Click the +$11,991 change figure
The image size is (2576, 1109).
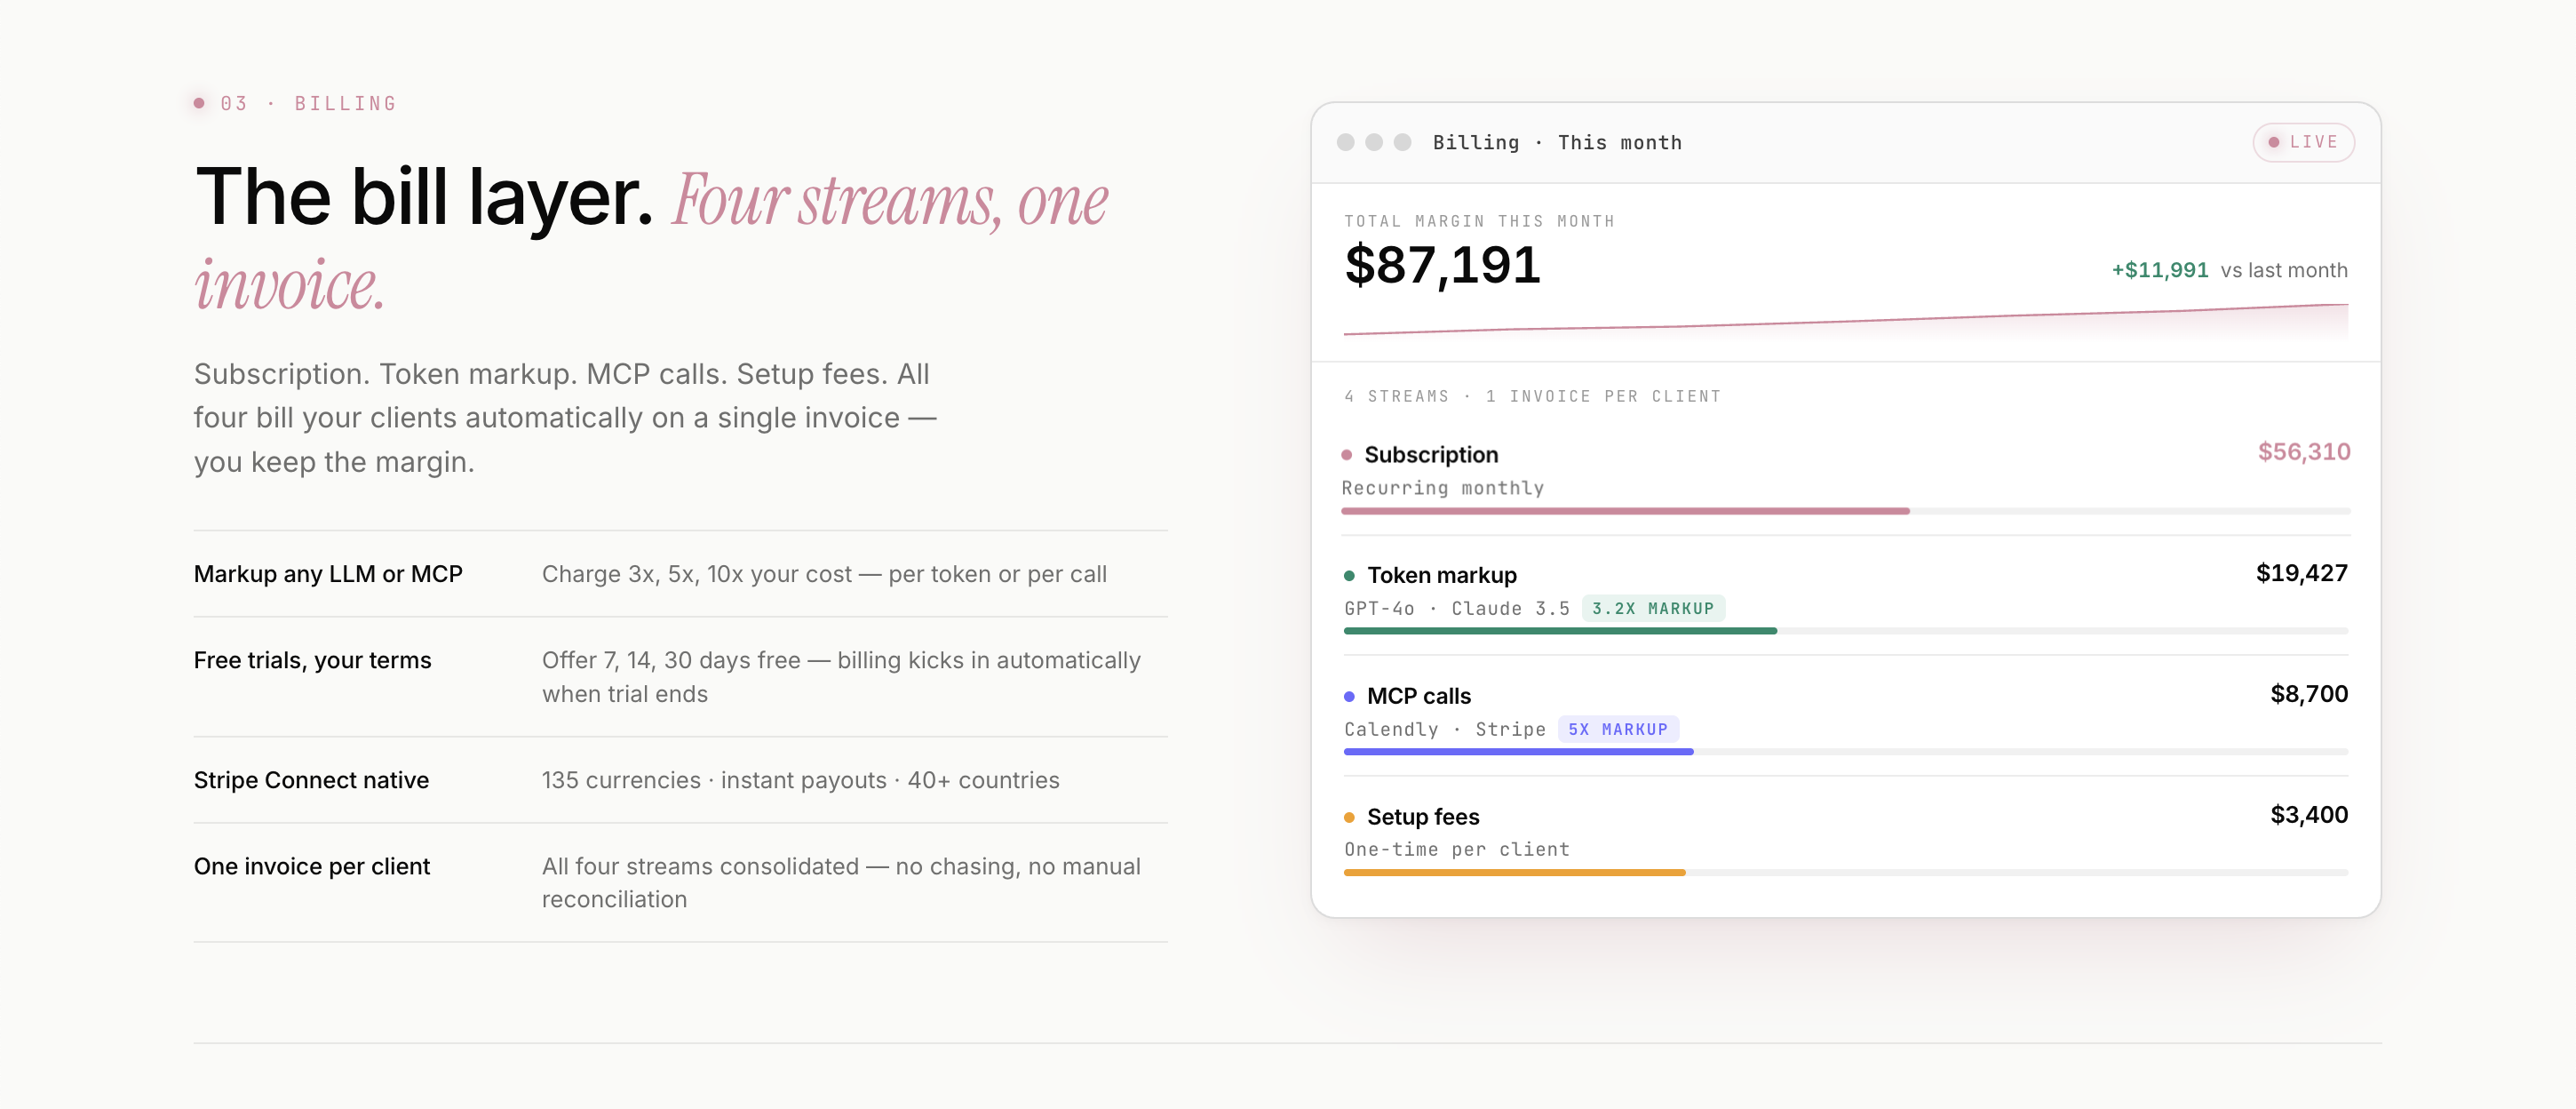[2159, 270]
